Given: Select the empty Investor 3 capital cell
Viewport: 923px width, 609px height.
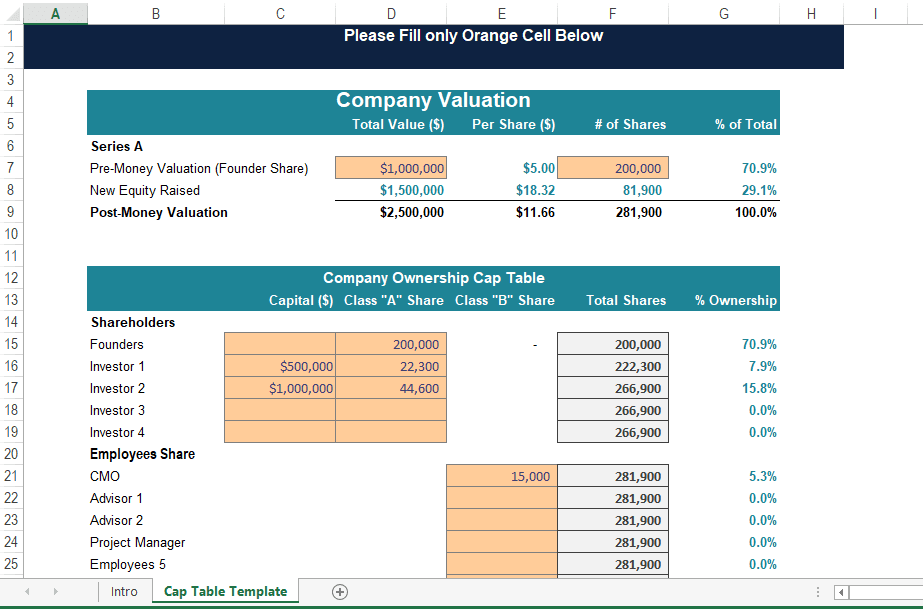Looking at the screenshot, I should [280, 410].
